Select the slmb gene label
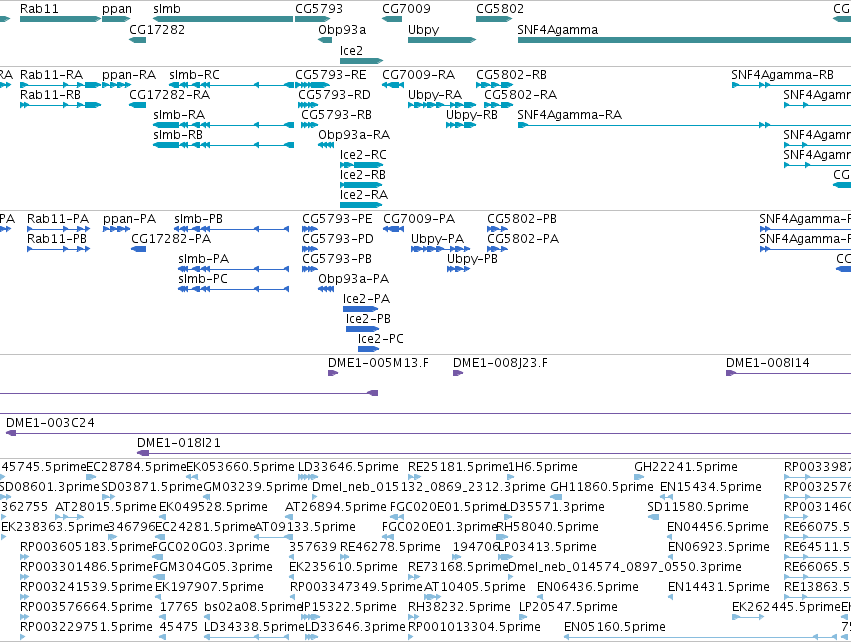This screenshot has width=851, height=642. coord(167,9)
